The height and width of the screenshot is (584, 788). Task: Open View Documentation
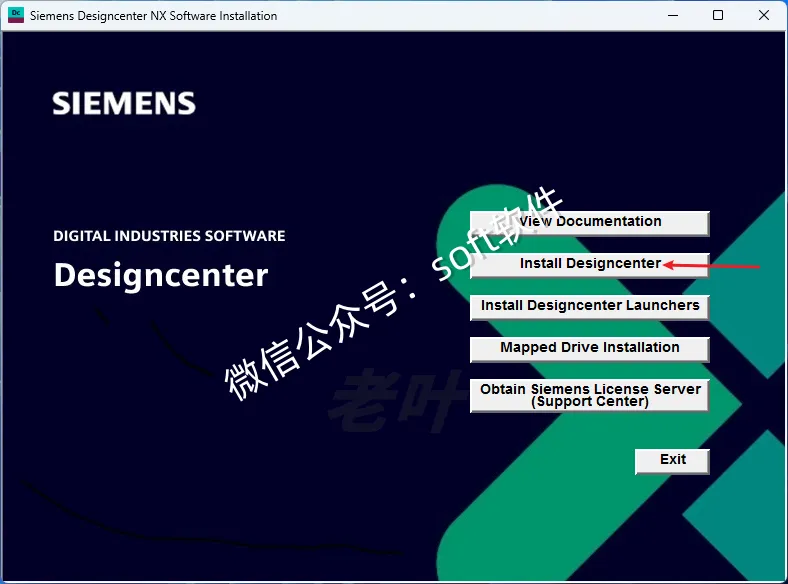pos(589,223)
